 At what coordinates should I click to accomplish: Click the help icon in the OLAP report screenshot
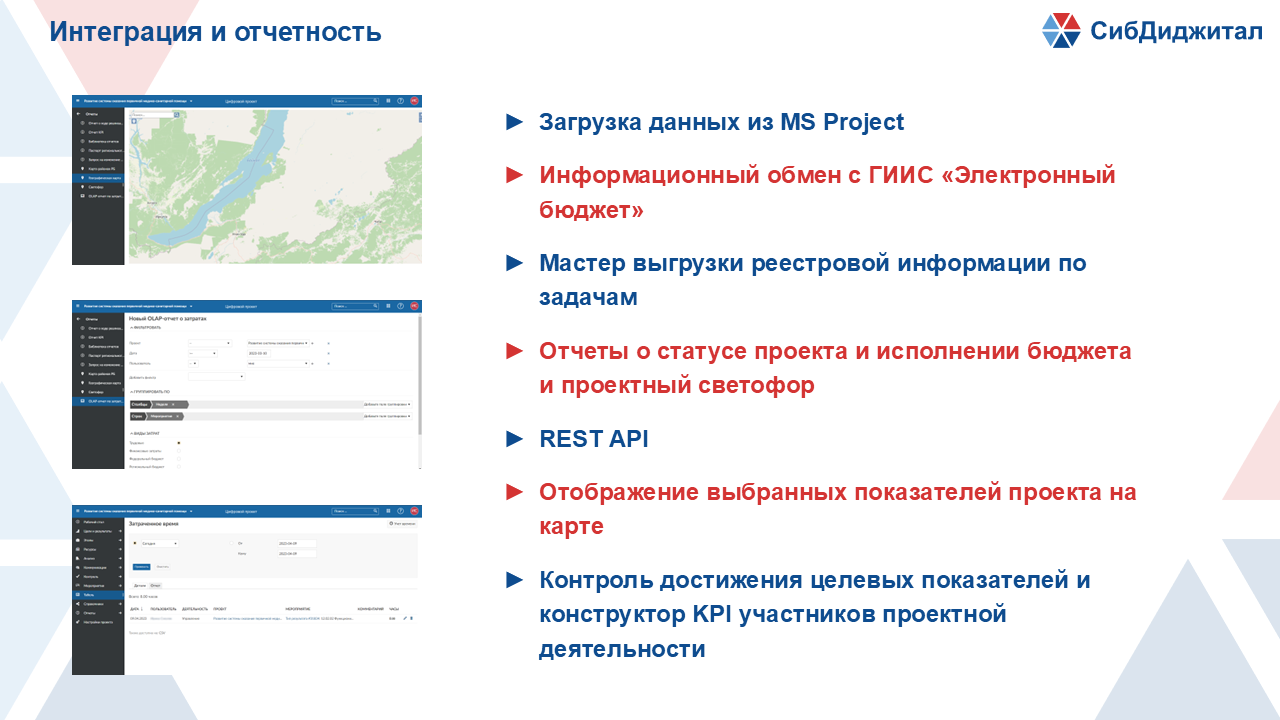[400, 306]
